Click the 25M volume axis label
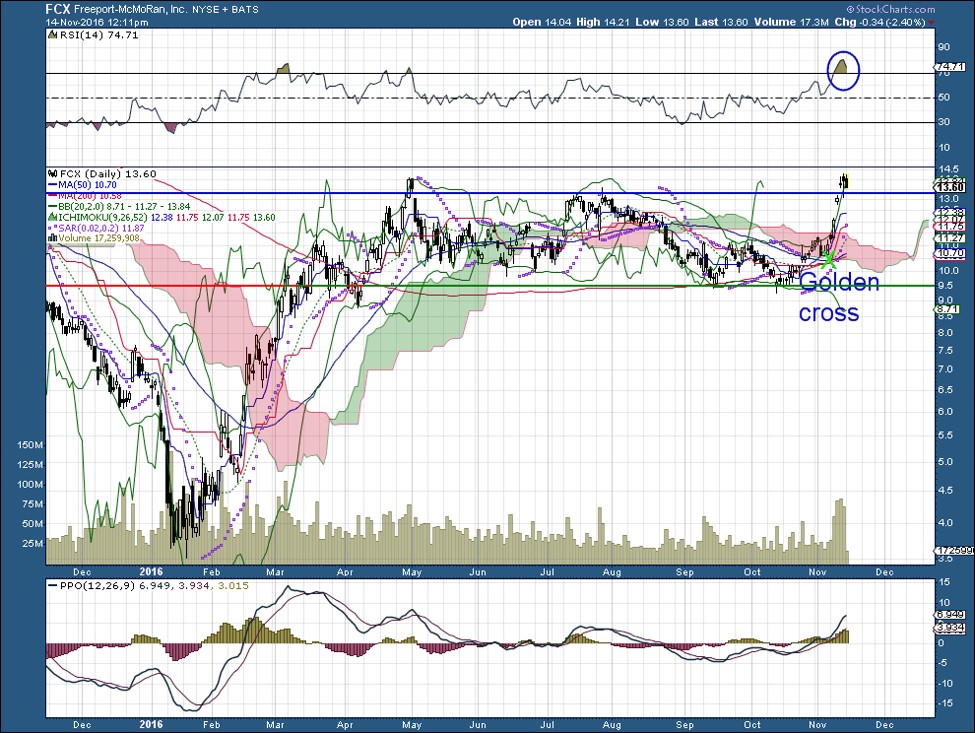975x733 pixels. coord(32,543)
